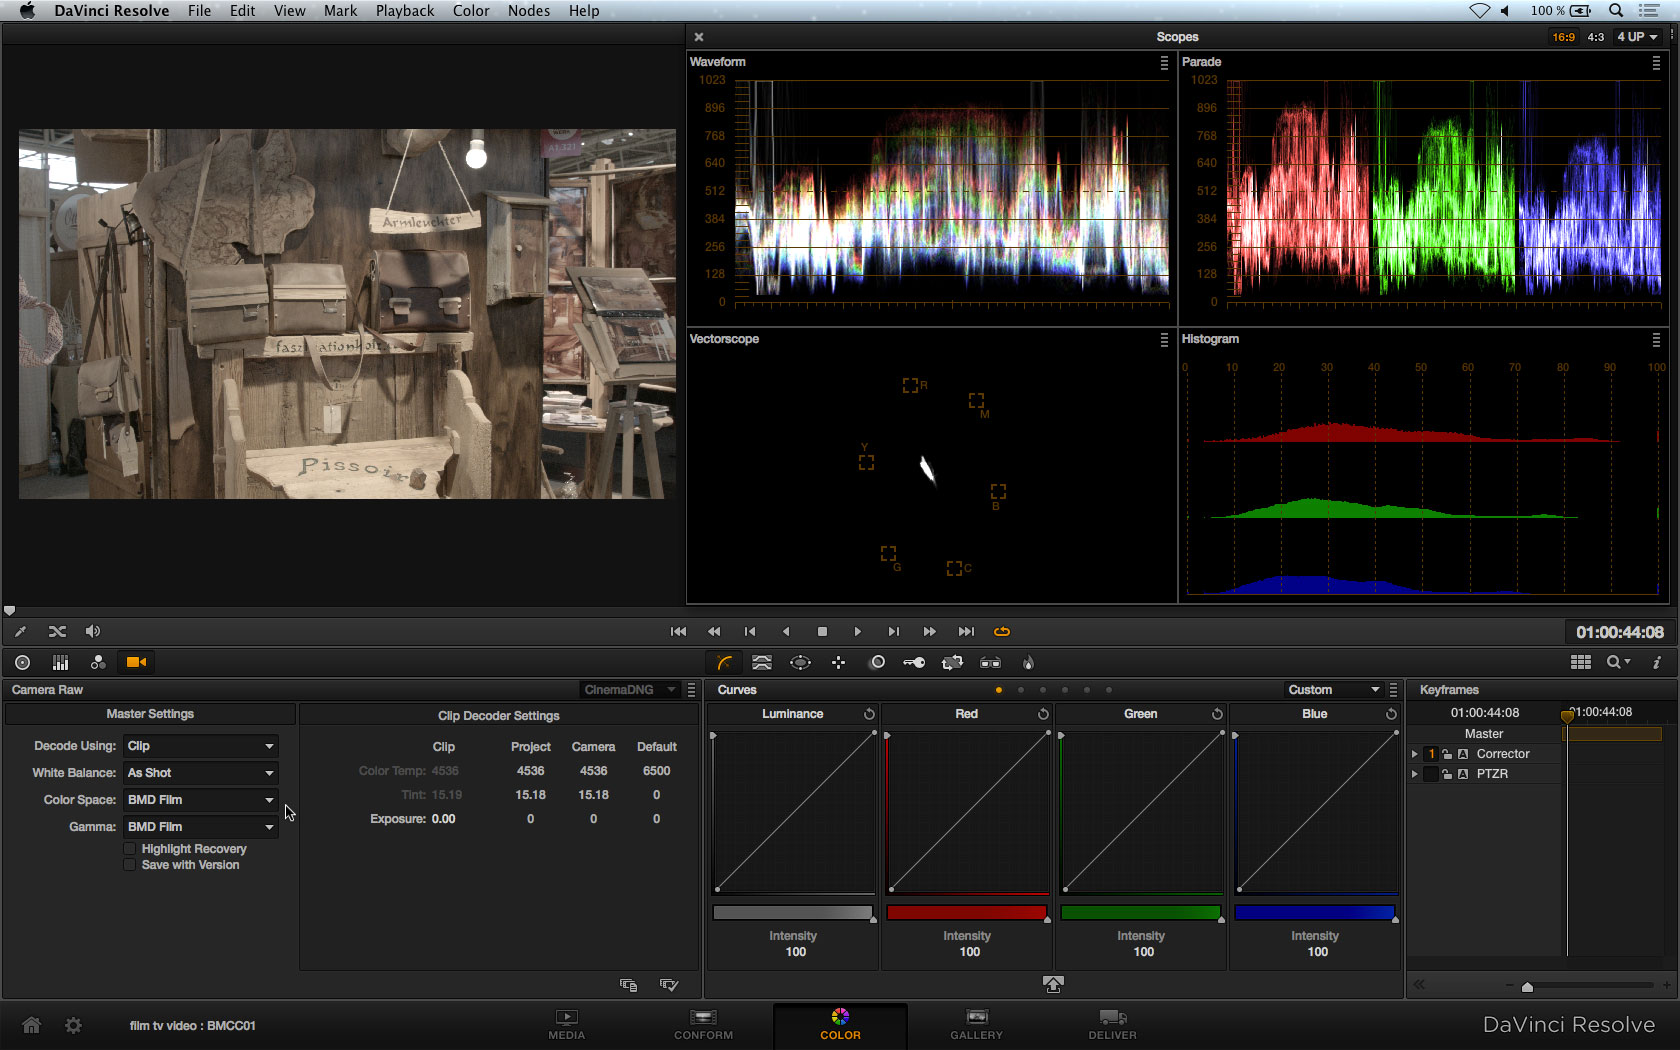Expand the Corrector keyframe track
This screenshot has width=1680, height=1050.
pos(1414,754)
